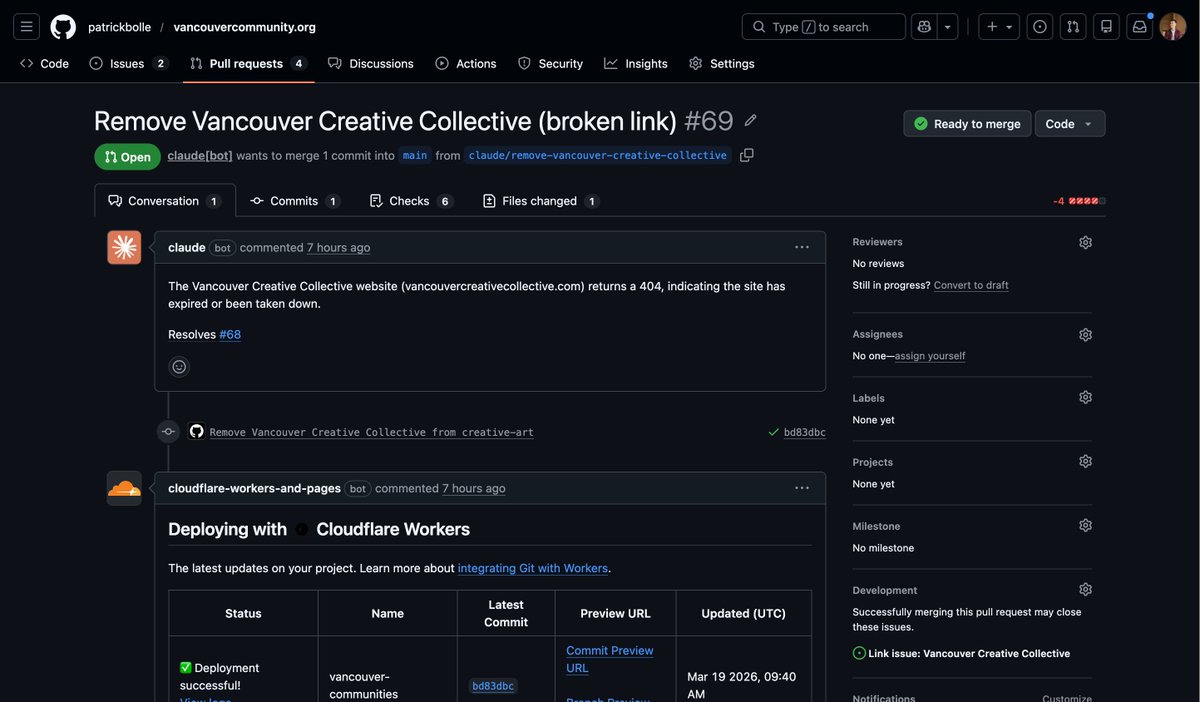Open claude comment options ellipsis menu
Screen dimensions: 1200x702
pyautogui.click(x=802, y=248)
